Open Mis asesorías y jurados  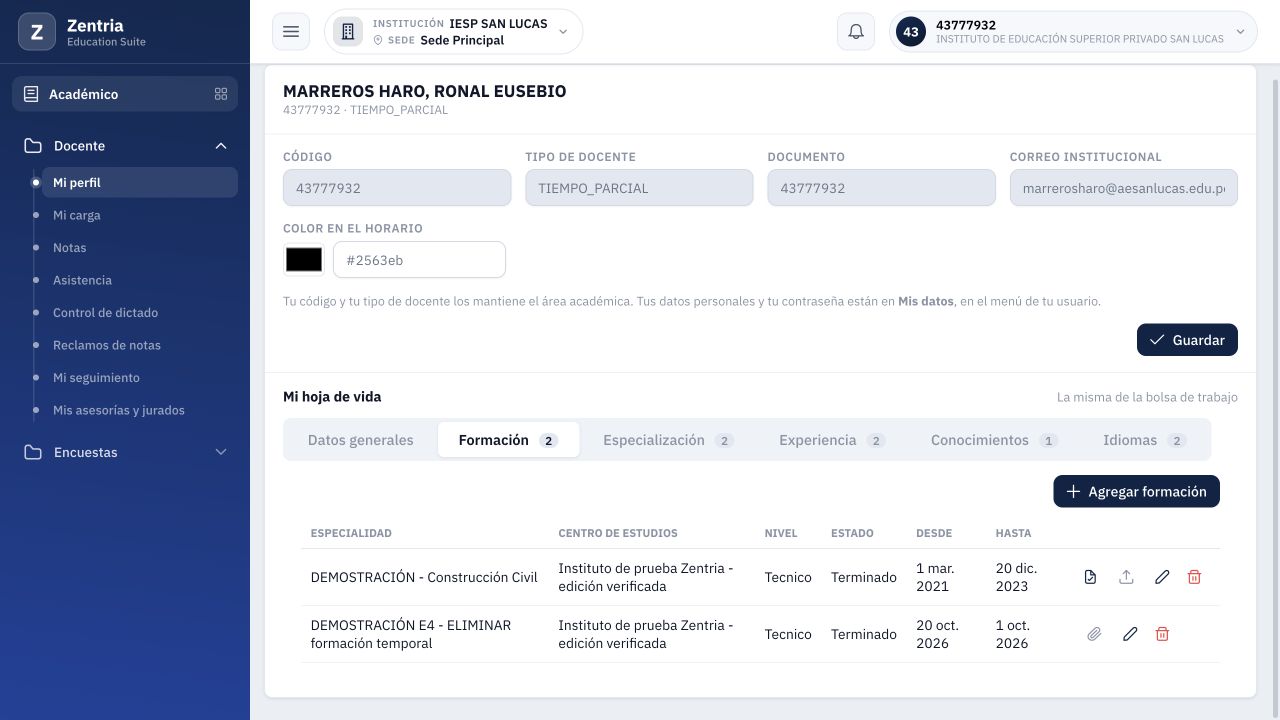pos(139,410)
